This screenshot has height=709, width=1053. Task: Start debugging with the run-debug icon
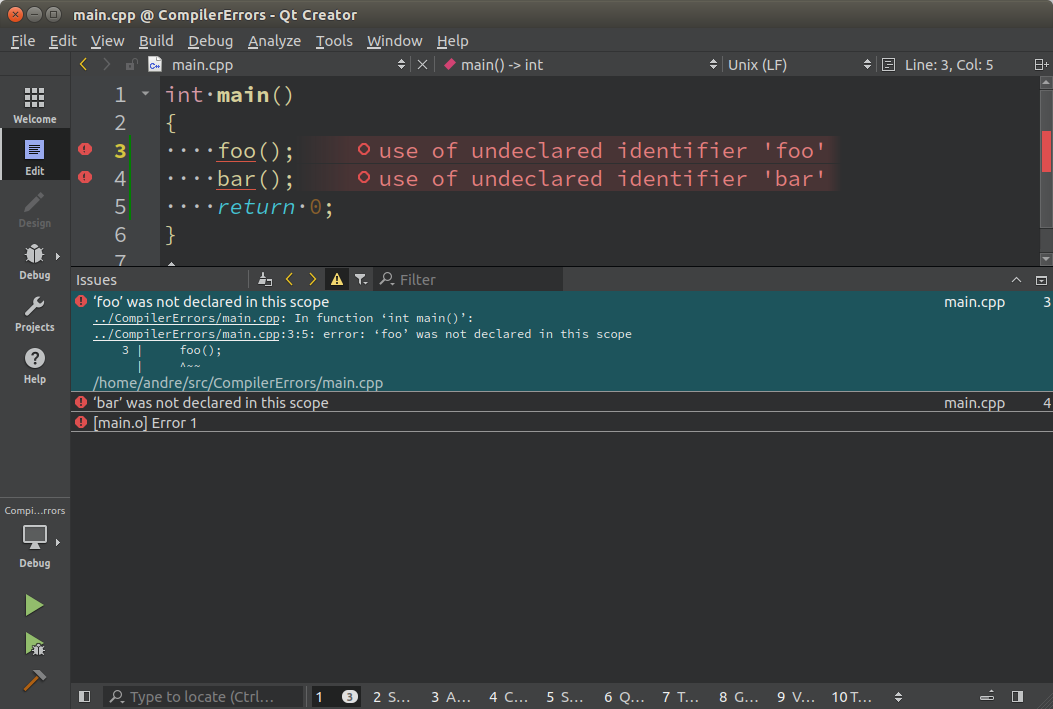pos(34,643)
